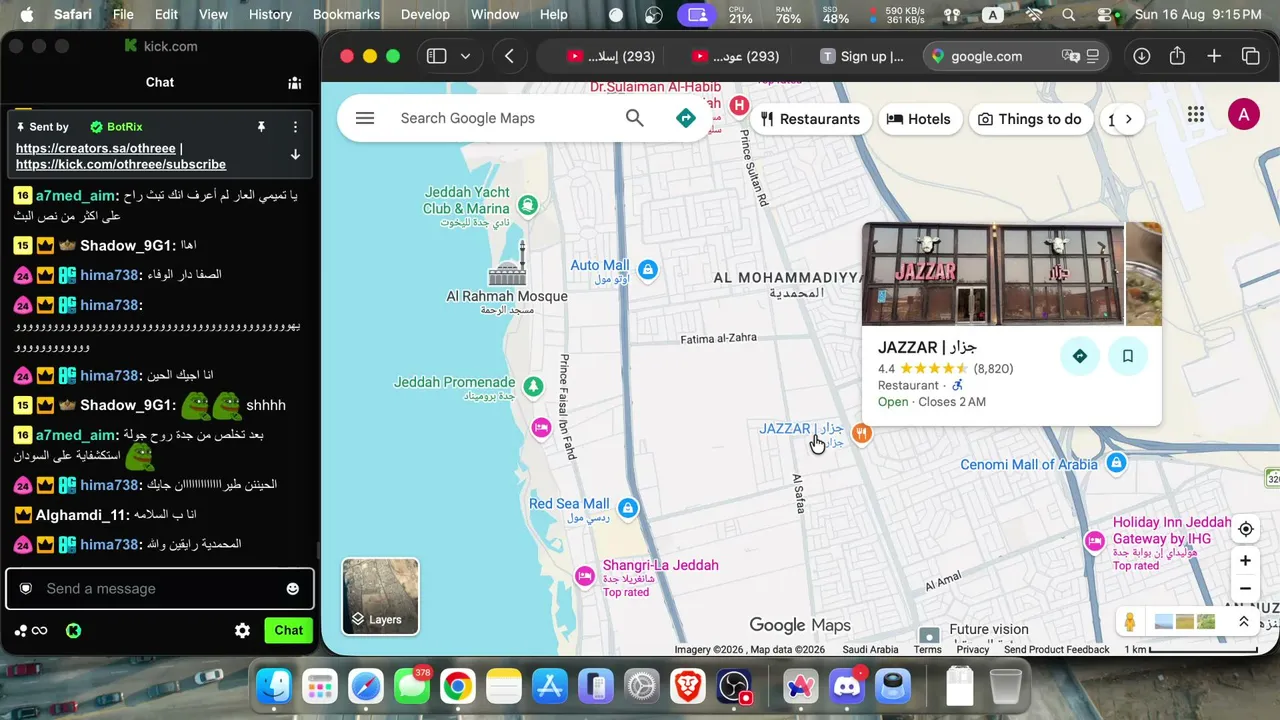Open the Develop menu
Screen dimensions: 1280x720
tap(425, 15)
